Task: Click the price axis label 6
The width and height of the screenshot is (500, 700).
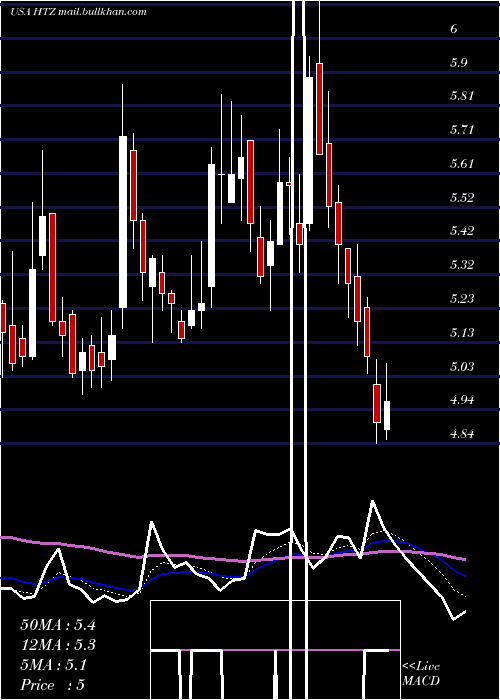Action: 454,29
